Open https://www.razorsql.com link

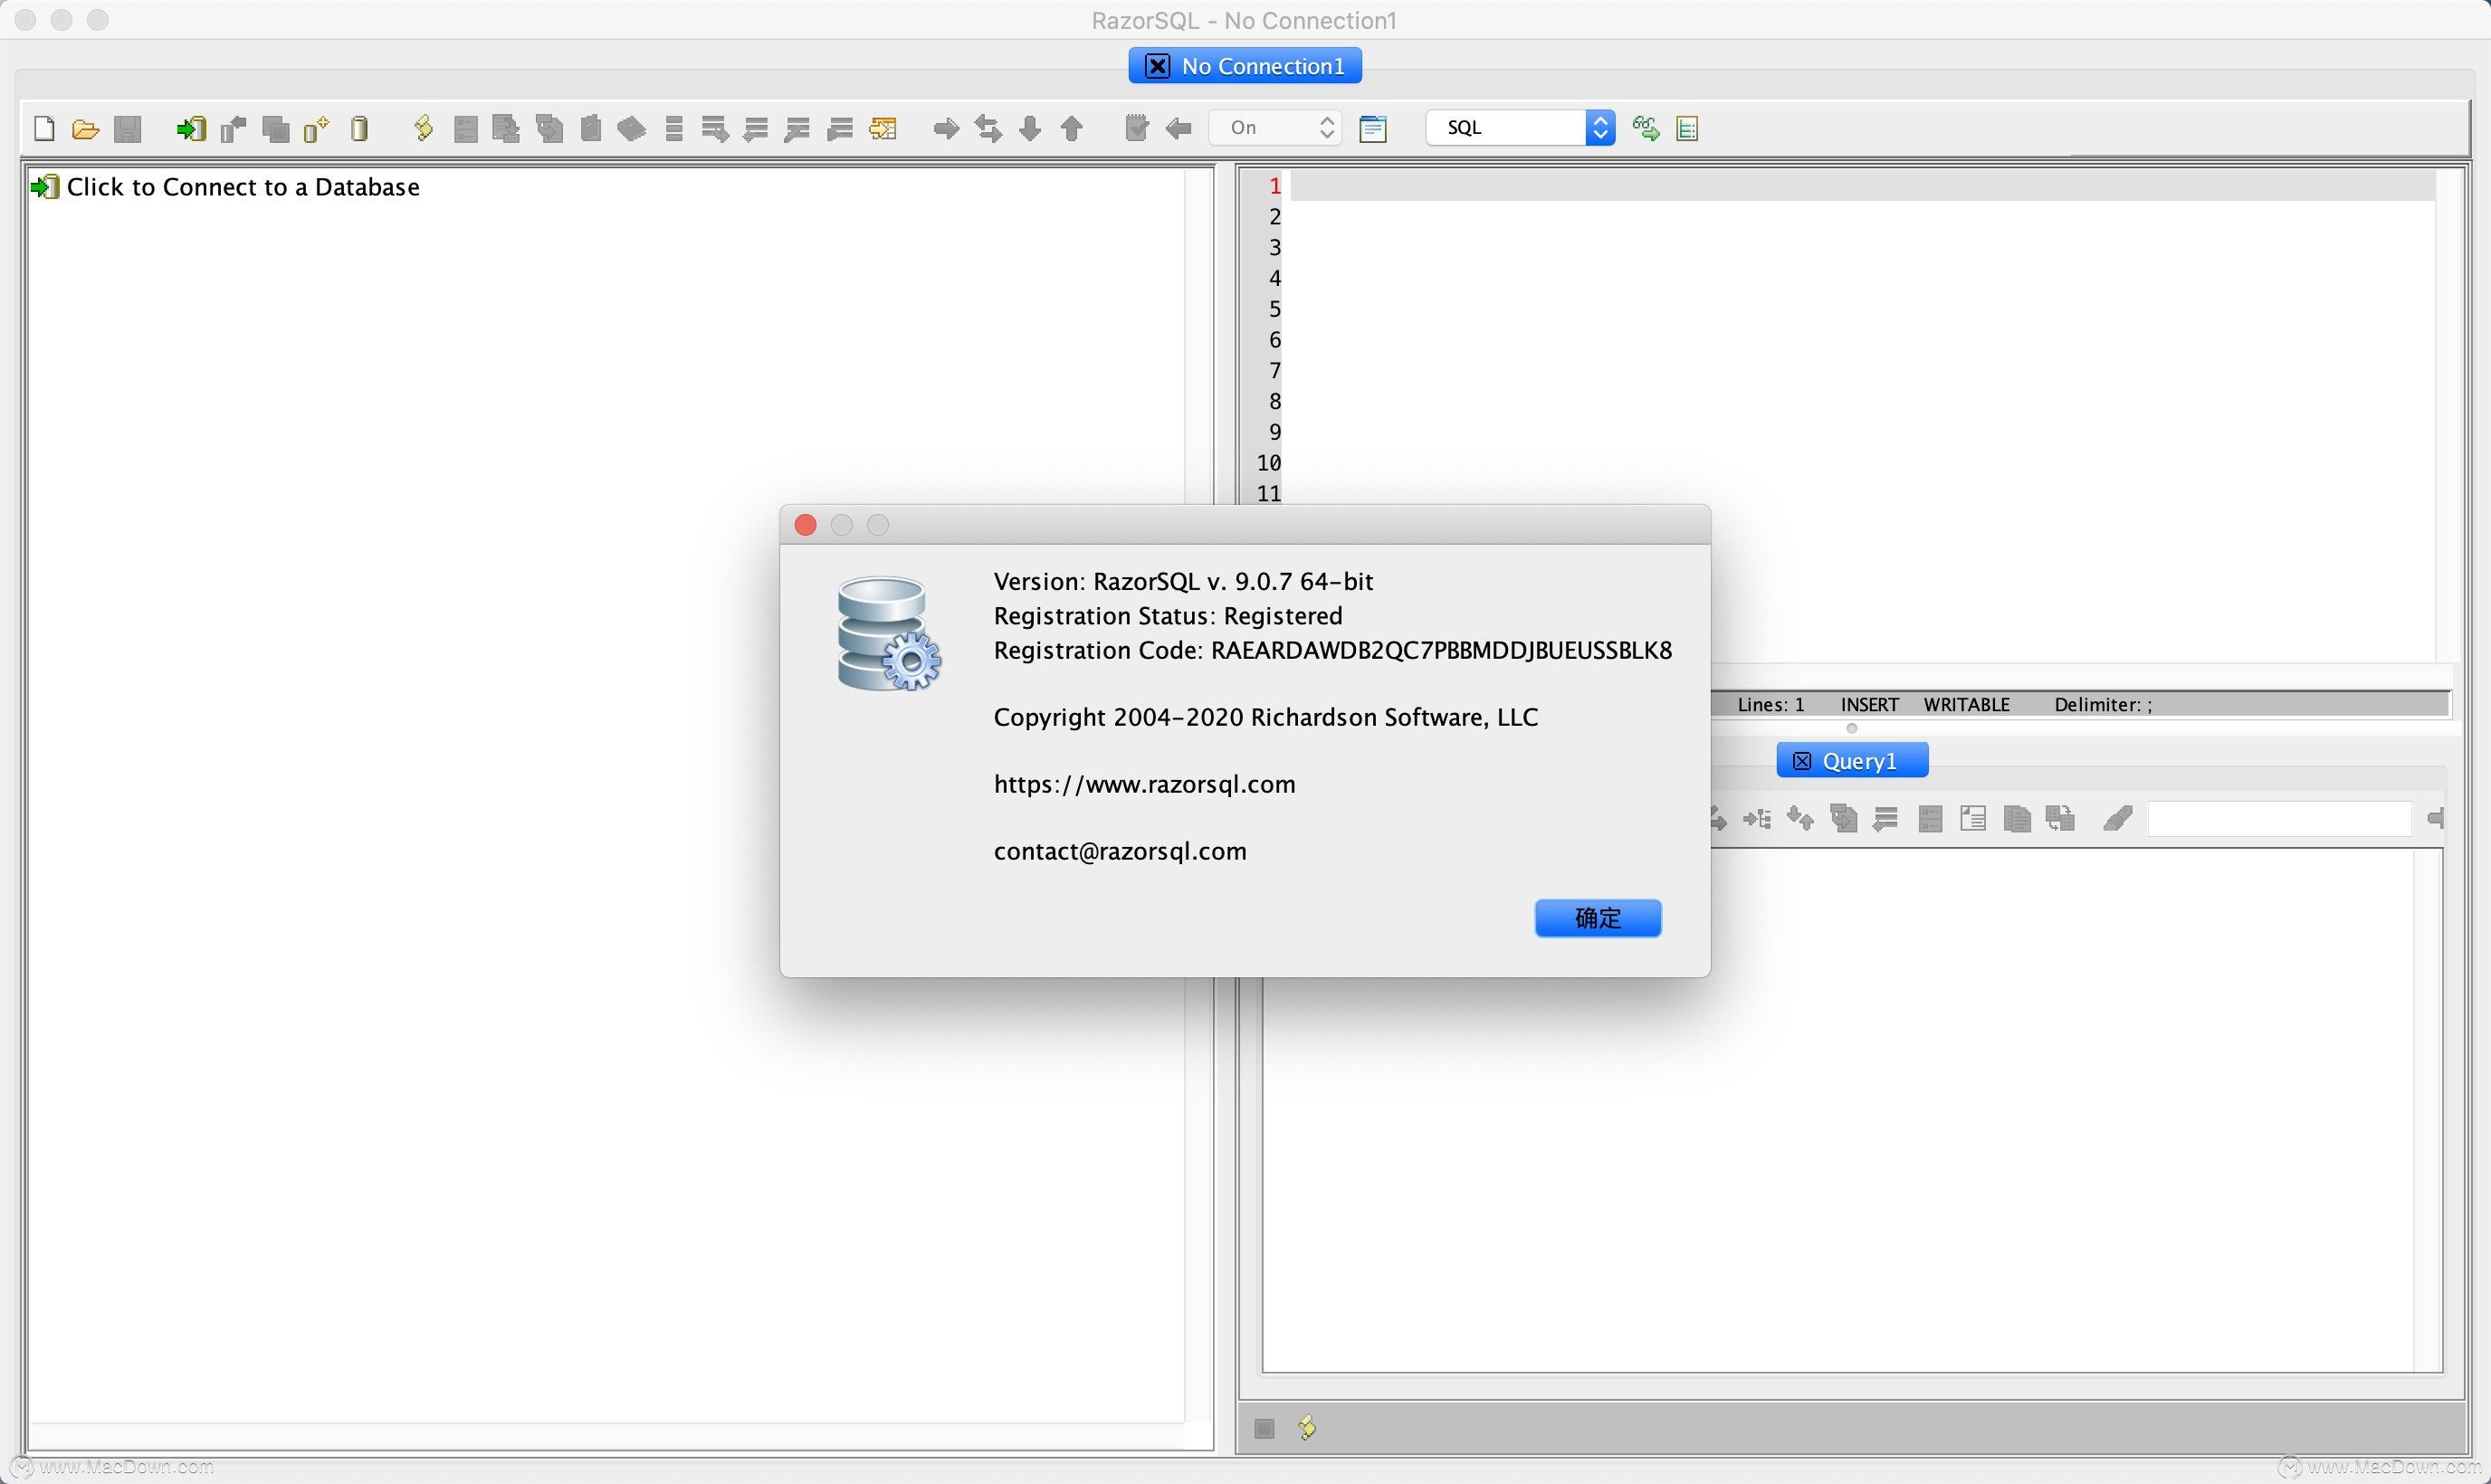(x=1143, y=783)
